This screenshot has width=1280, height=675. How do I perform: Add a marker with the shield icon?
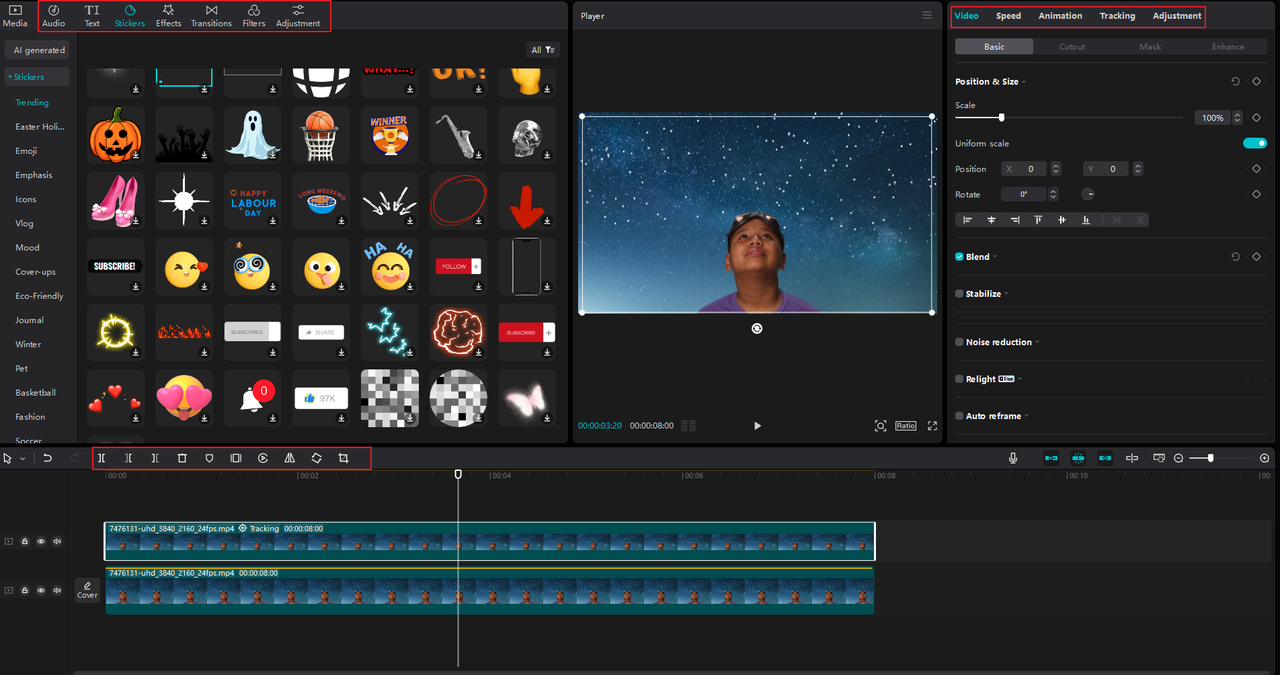[x=209, y=458]
